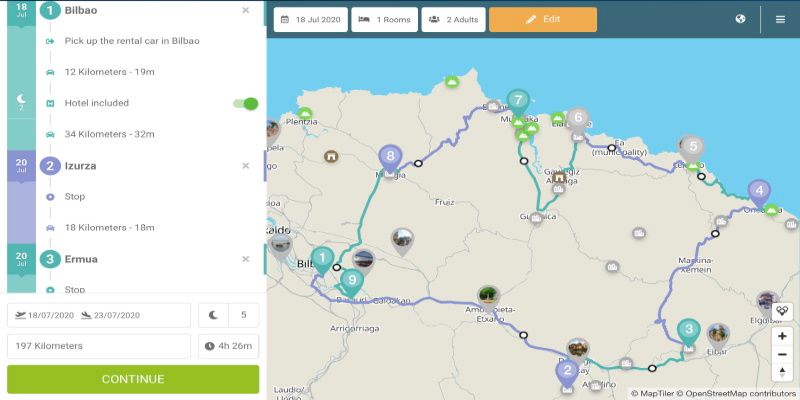Select map marker 2 near Durango
Image resolution: width=800 pixels, height=400 pixels.
pyautogui.click(x=567, y=374)
